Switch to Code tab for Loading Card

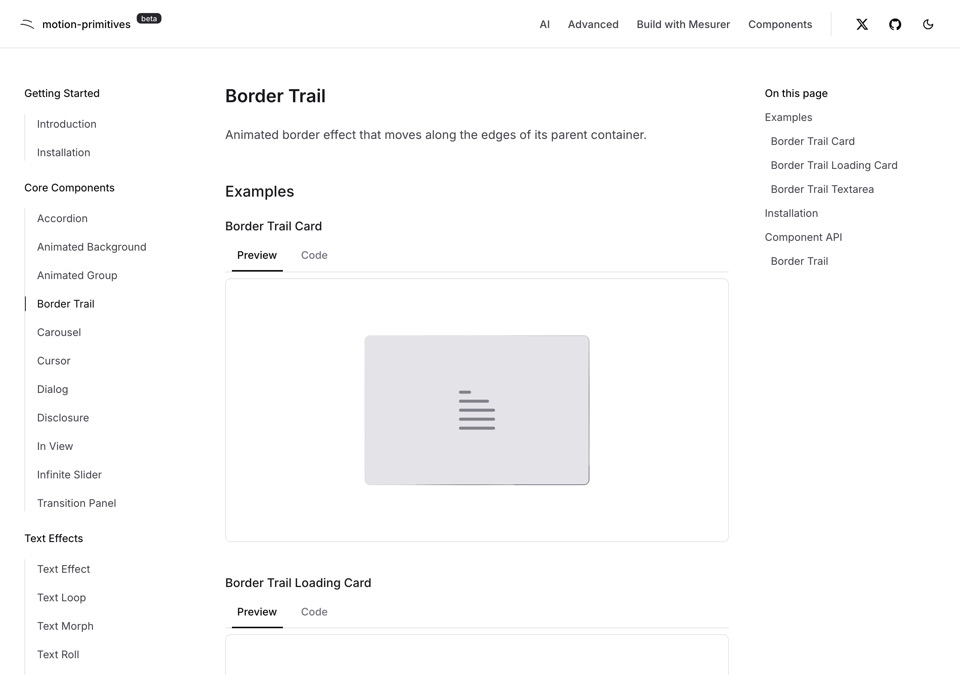pos(314,612)
